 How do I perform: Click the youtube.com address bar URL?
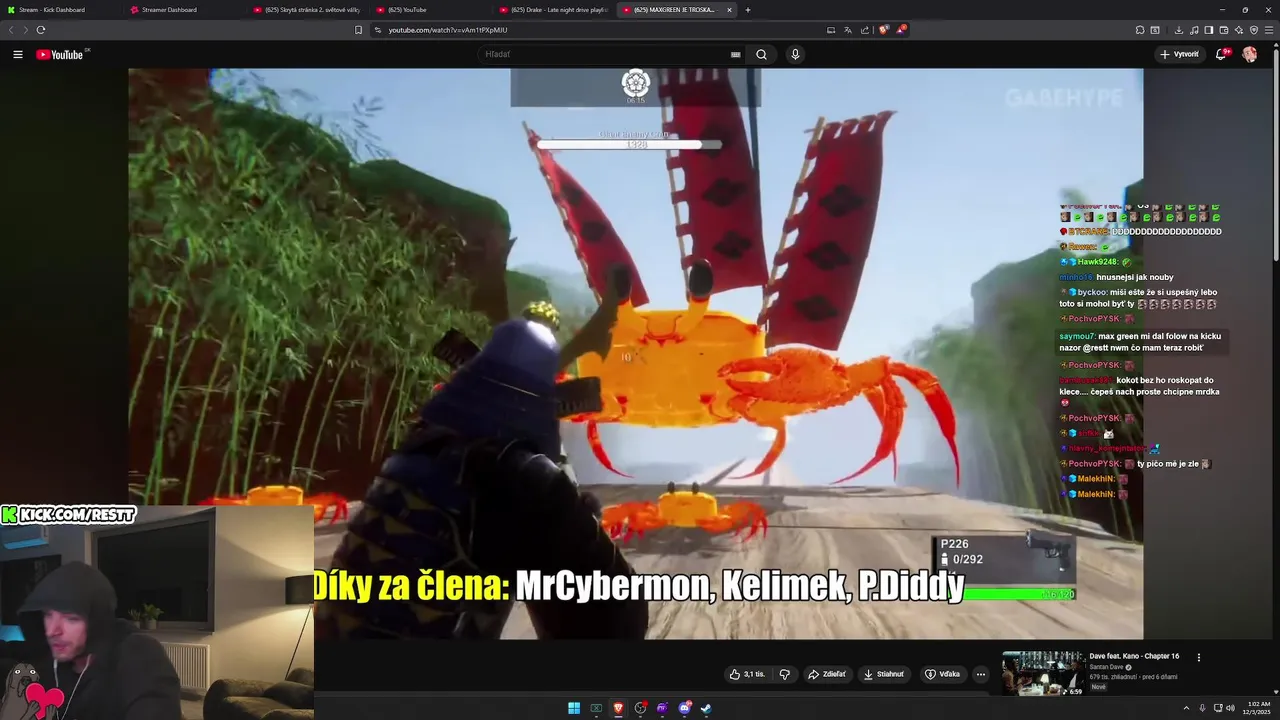(x=448, y=30)
